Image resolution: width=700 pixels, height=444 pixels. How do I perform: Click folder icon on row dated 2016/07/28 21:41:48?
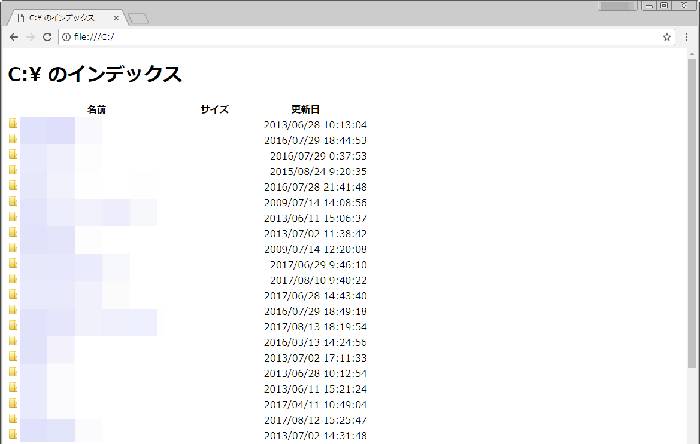tap(13, 186)
